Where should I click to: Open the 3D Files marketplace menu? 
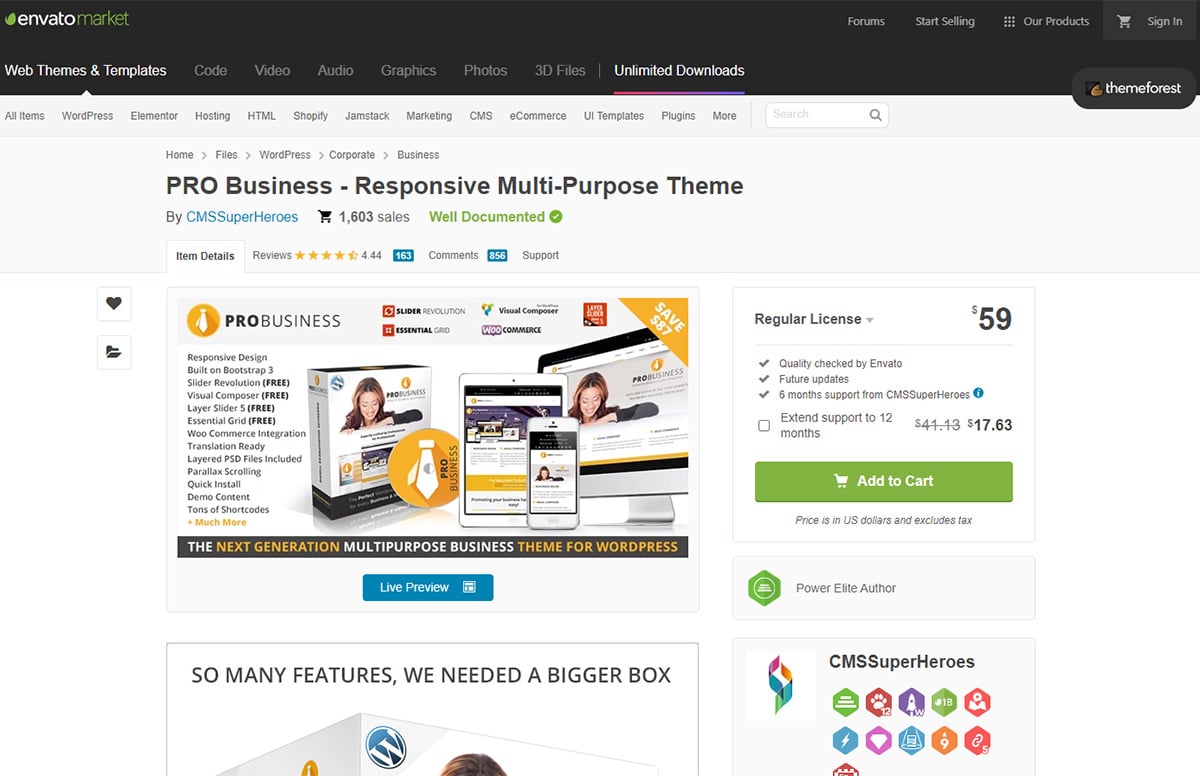pyautogui.click(x=560, y=70)
